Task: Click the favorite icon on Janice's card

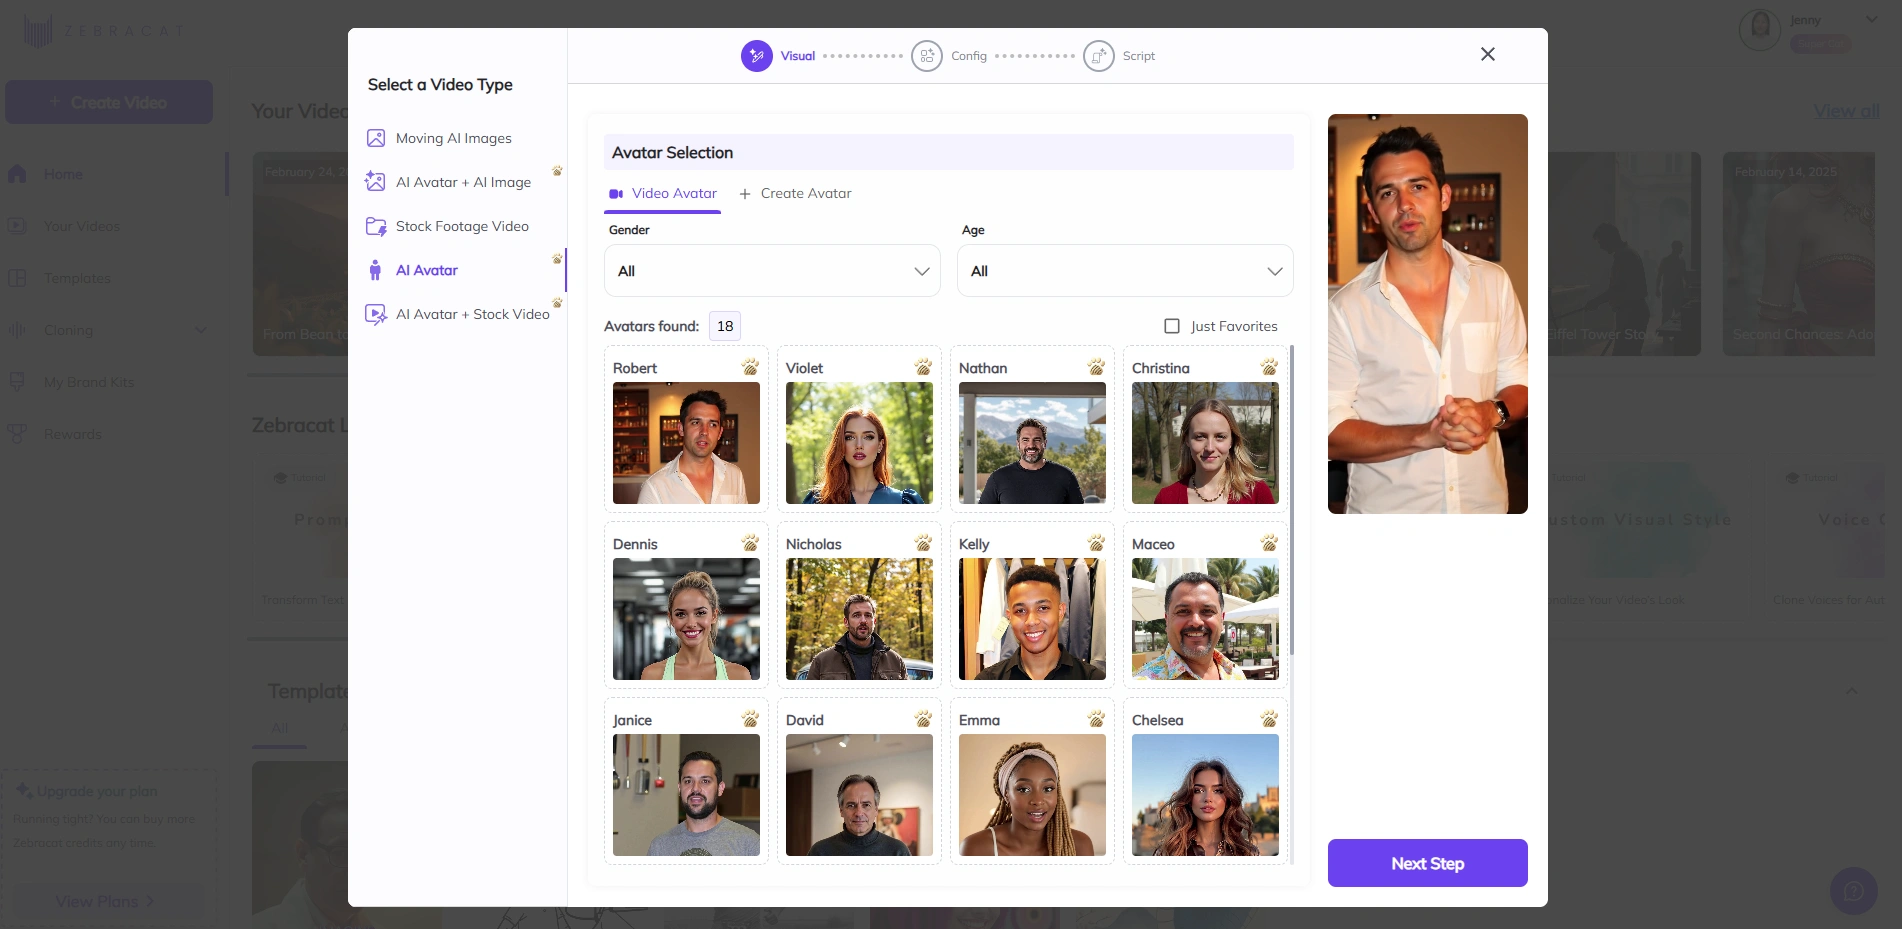Action: [750, 719]
